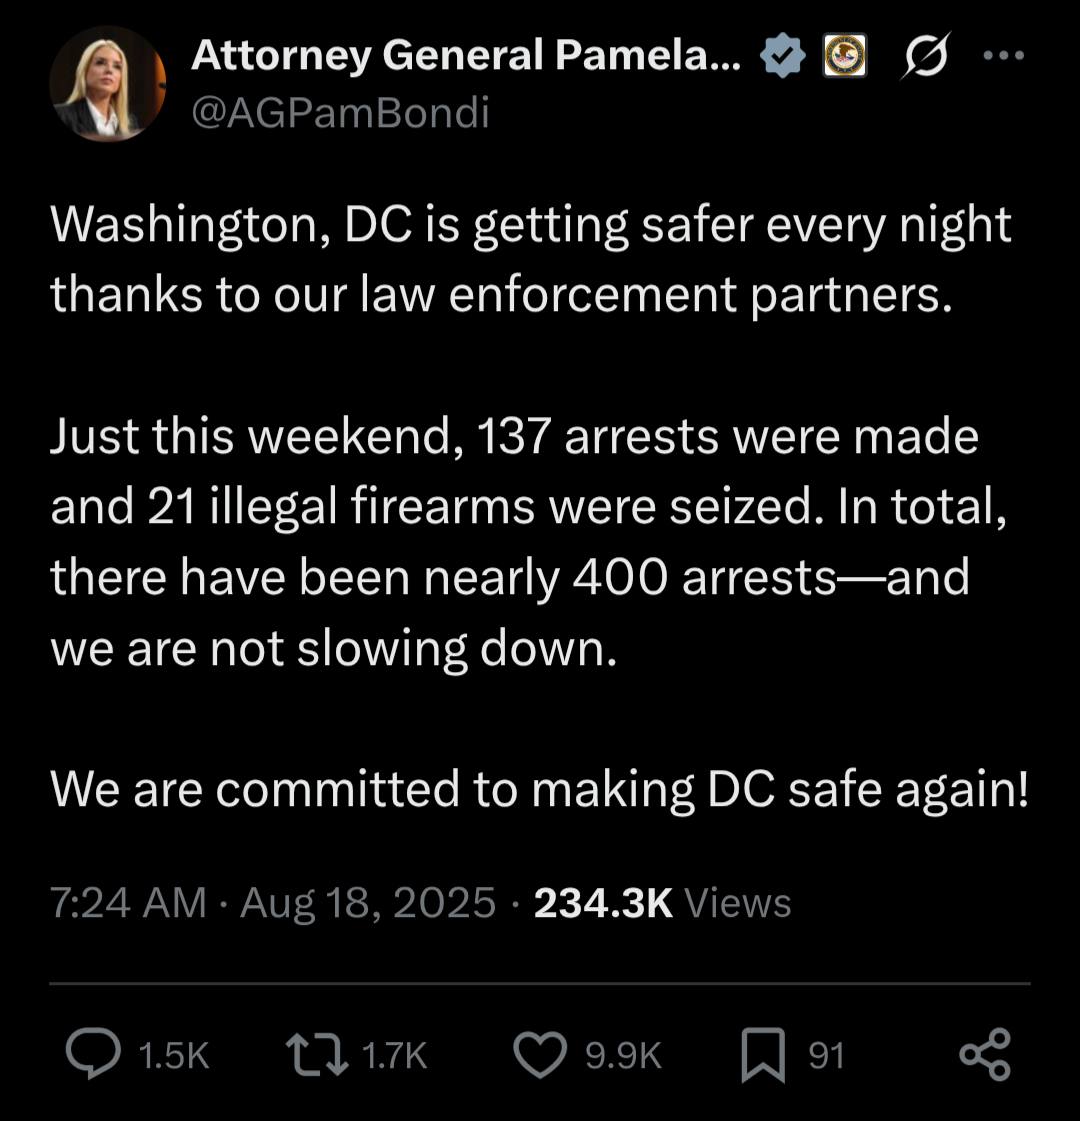Bookmark the post with the bookmark icon
The width and height of the screenshot is (1080, 1121).
(763, 1056)
